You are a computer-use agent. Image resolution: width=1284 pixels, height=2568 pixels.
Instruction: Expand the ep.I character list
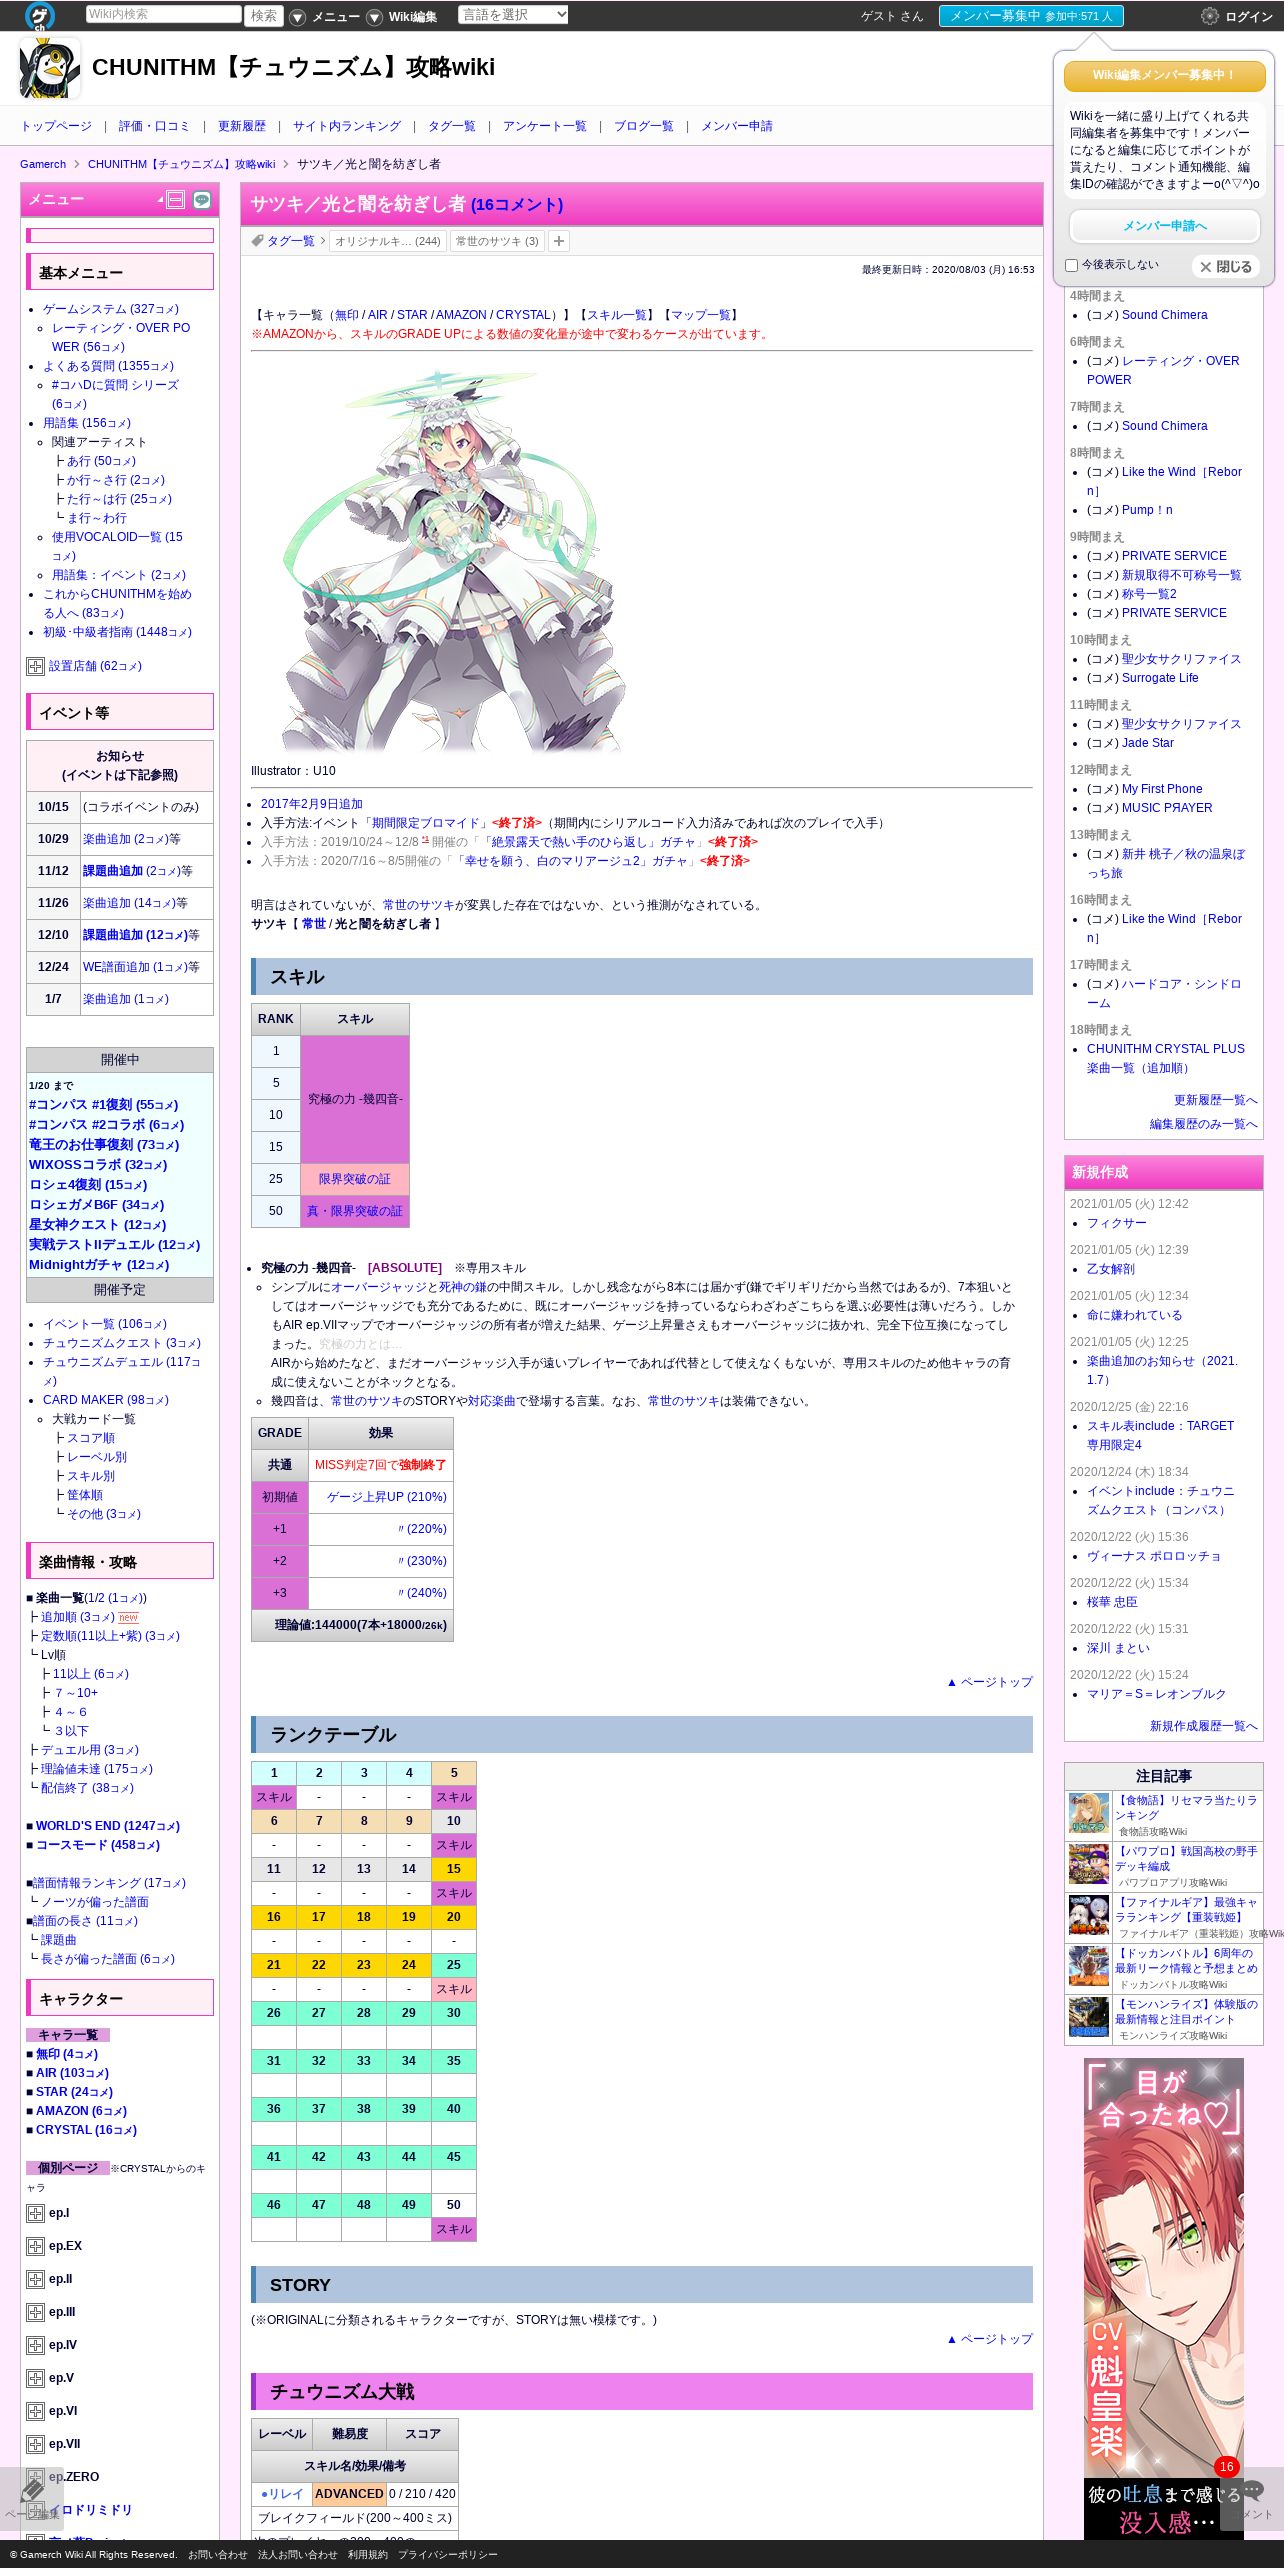click(x=35, y=2213)
